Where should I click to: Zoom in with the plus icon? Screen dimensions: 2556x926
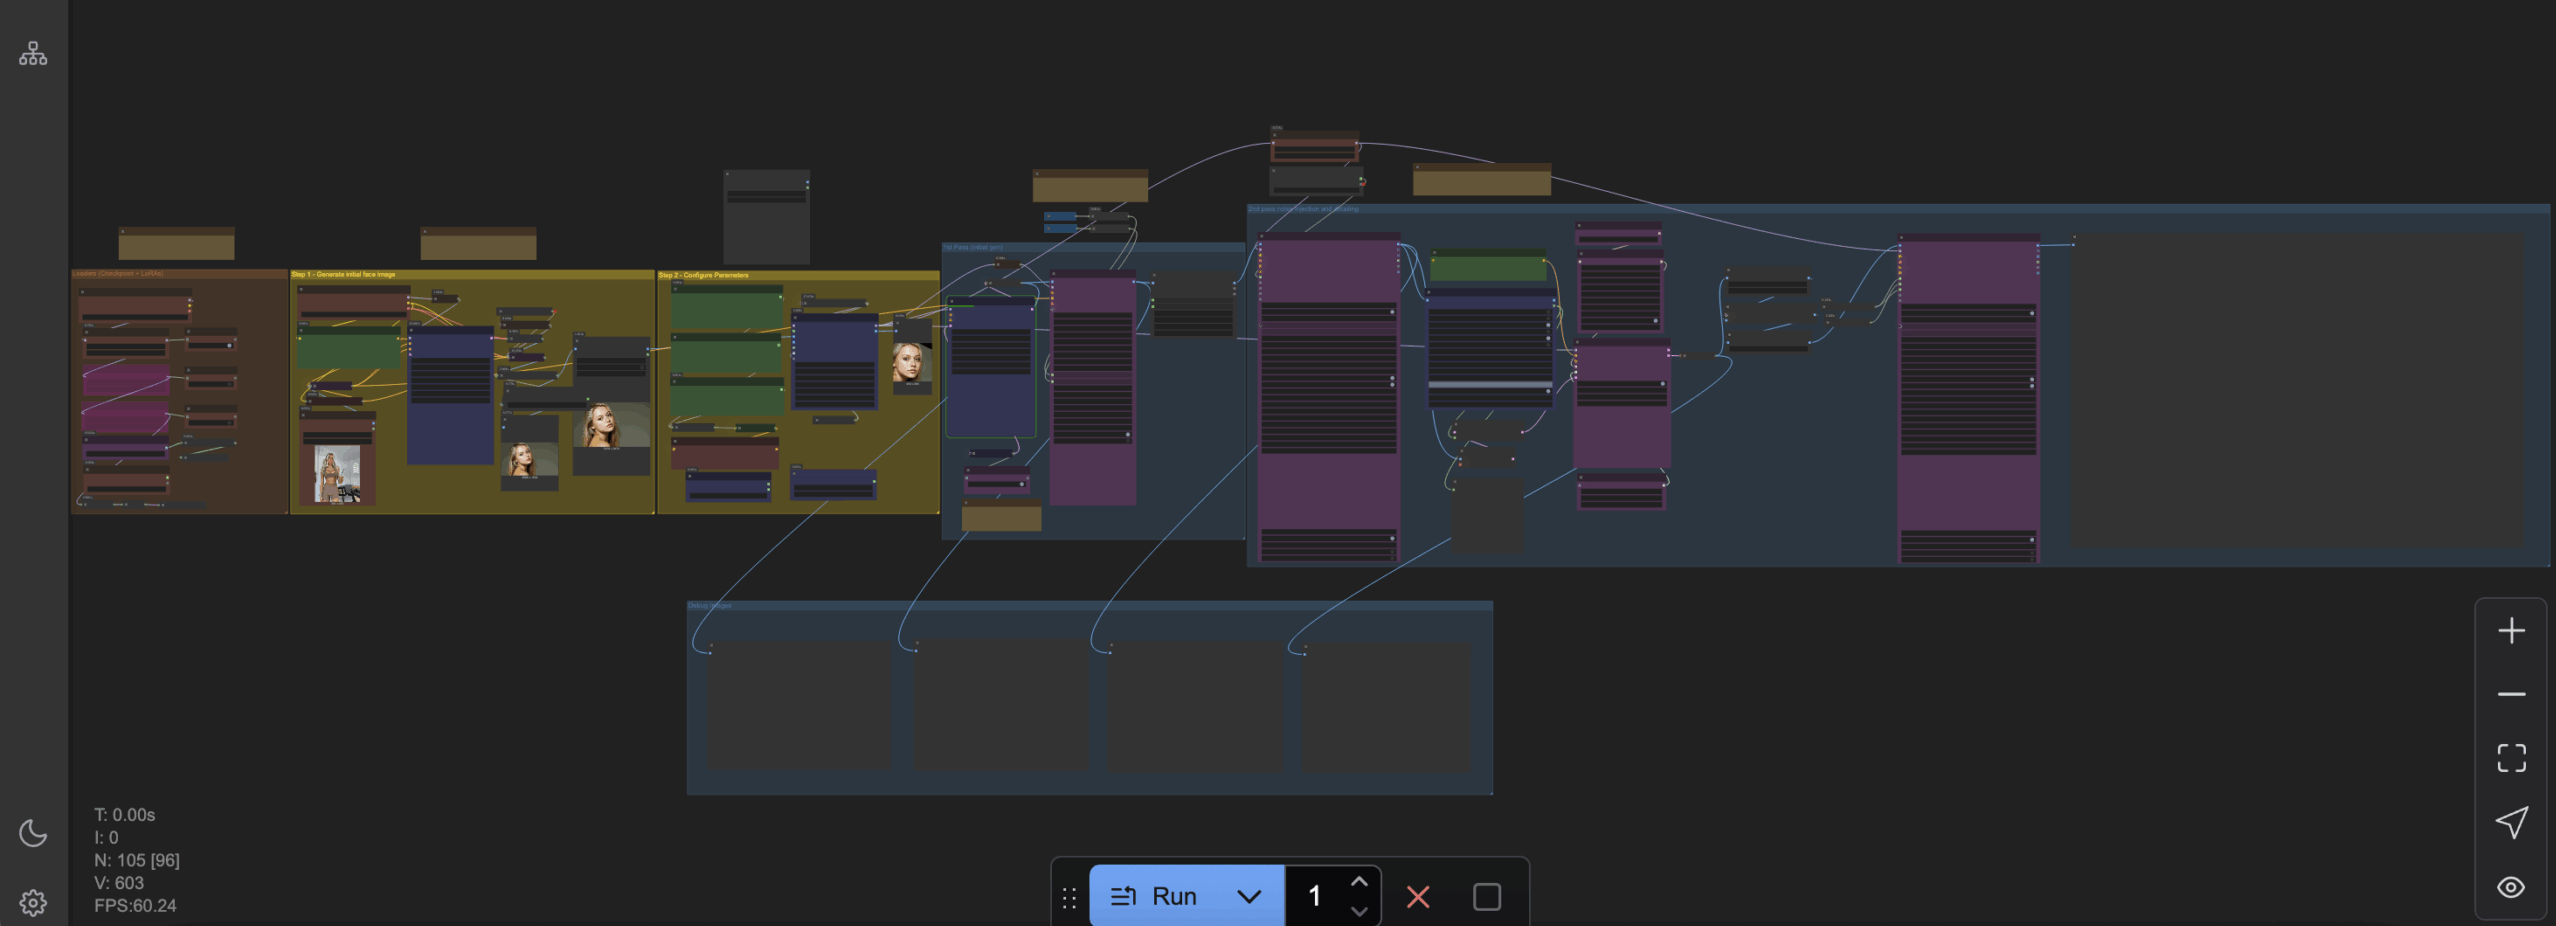[x=2511, y=631]
